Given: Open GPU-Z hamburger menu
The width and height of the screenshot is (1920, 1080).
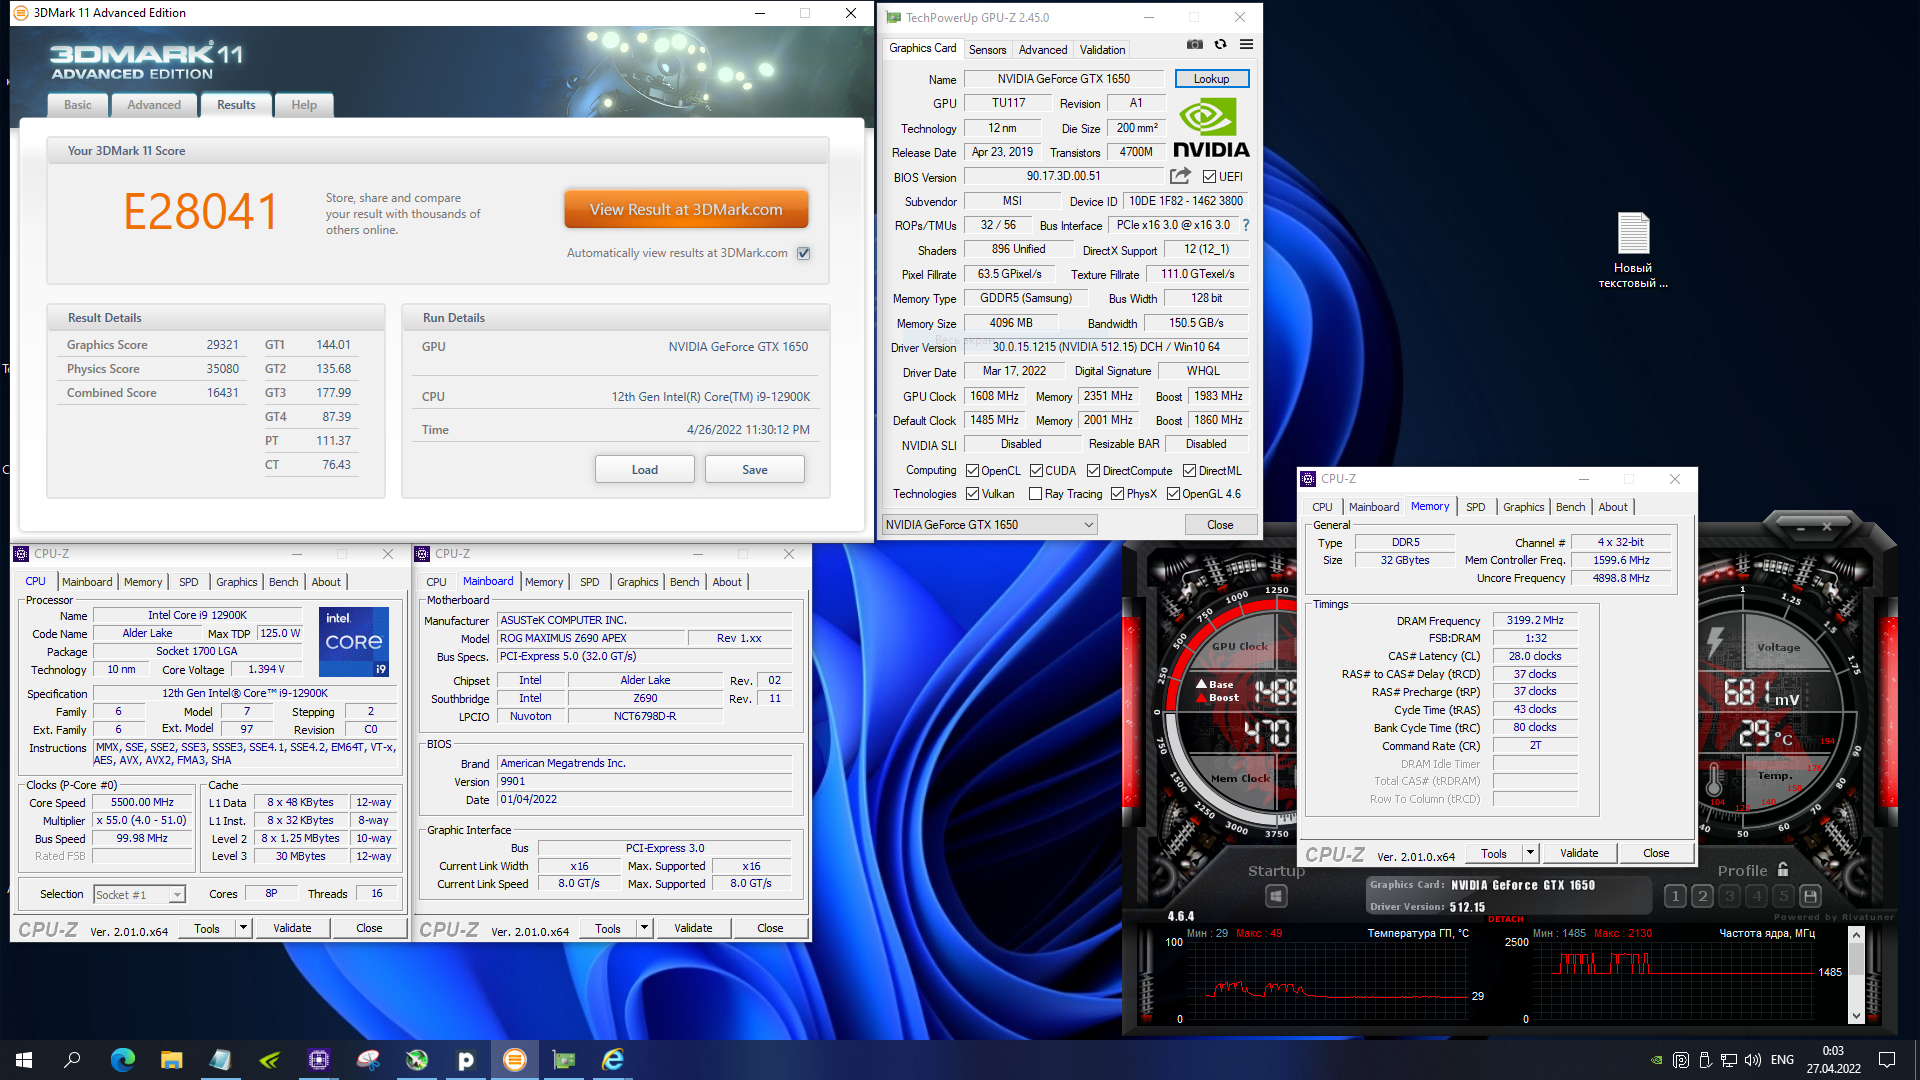Looking at the screenshot, I should pos(1246,44).
